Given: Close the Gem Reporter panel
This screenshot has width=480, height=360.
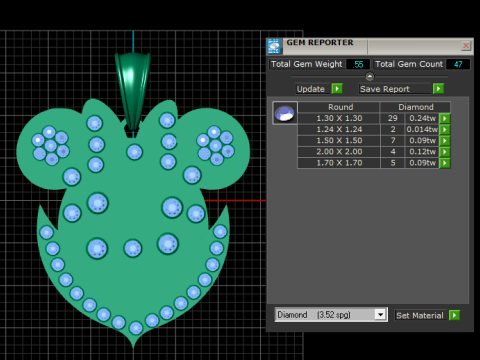Looking at the screenshot, I should pyautogui.click(x=466, y=45).
